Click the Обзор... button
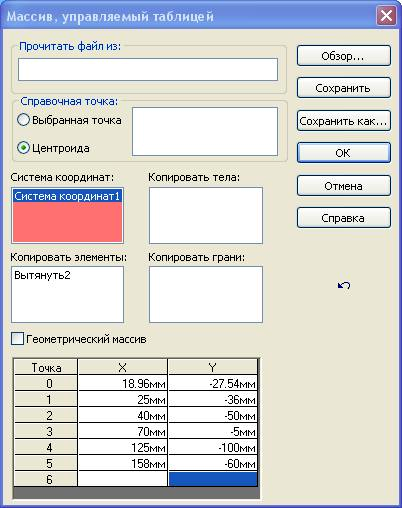Viewport: 402px width, 508px height. (343, 56)
